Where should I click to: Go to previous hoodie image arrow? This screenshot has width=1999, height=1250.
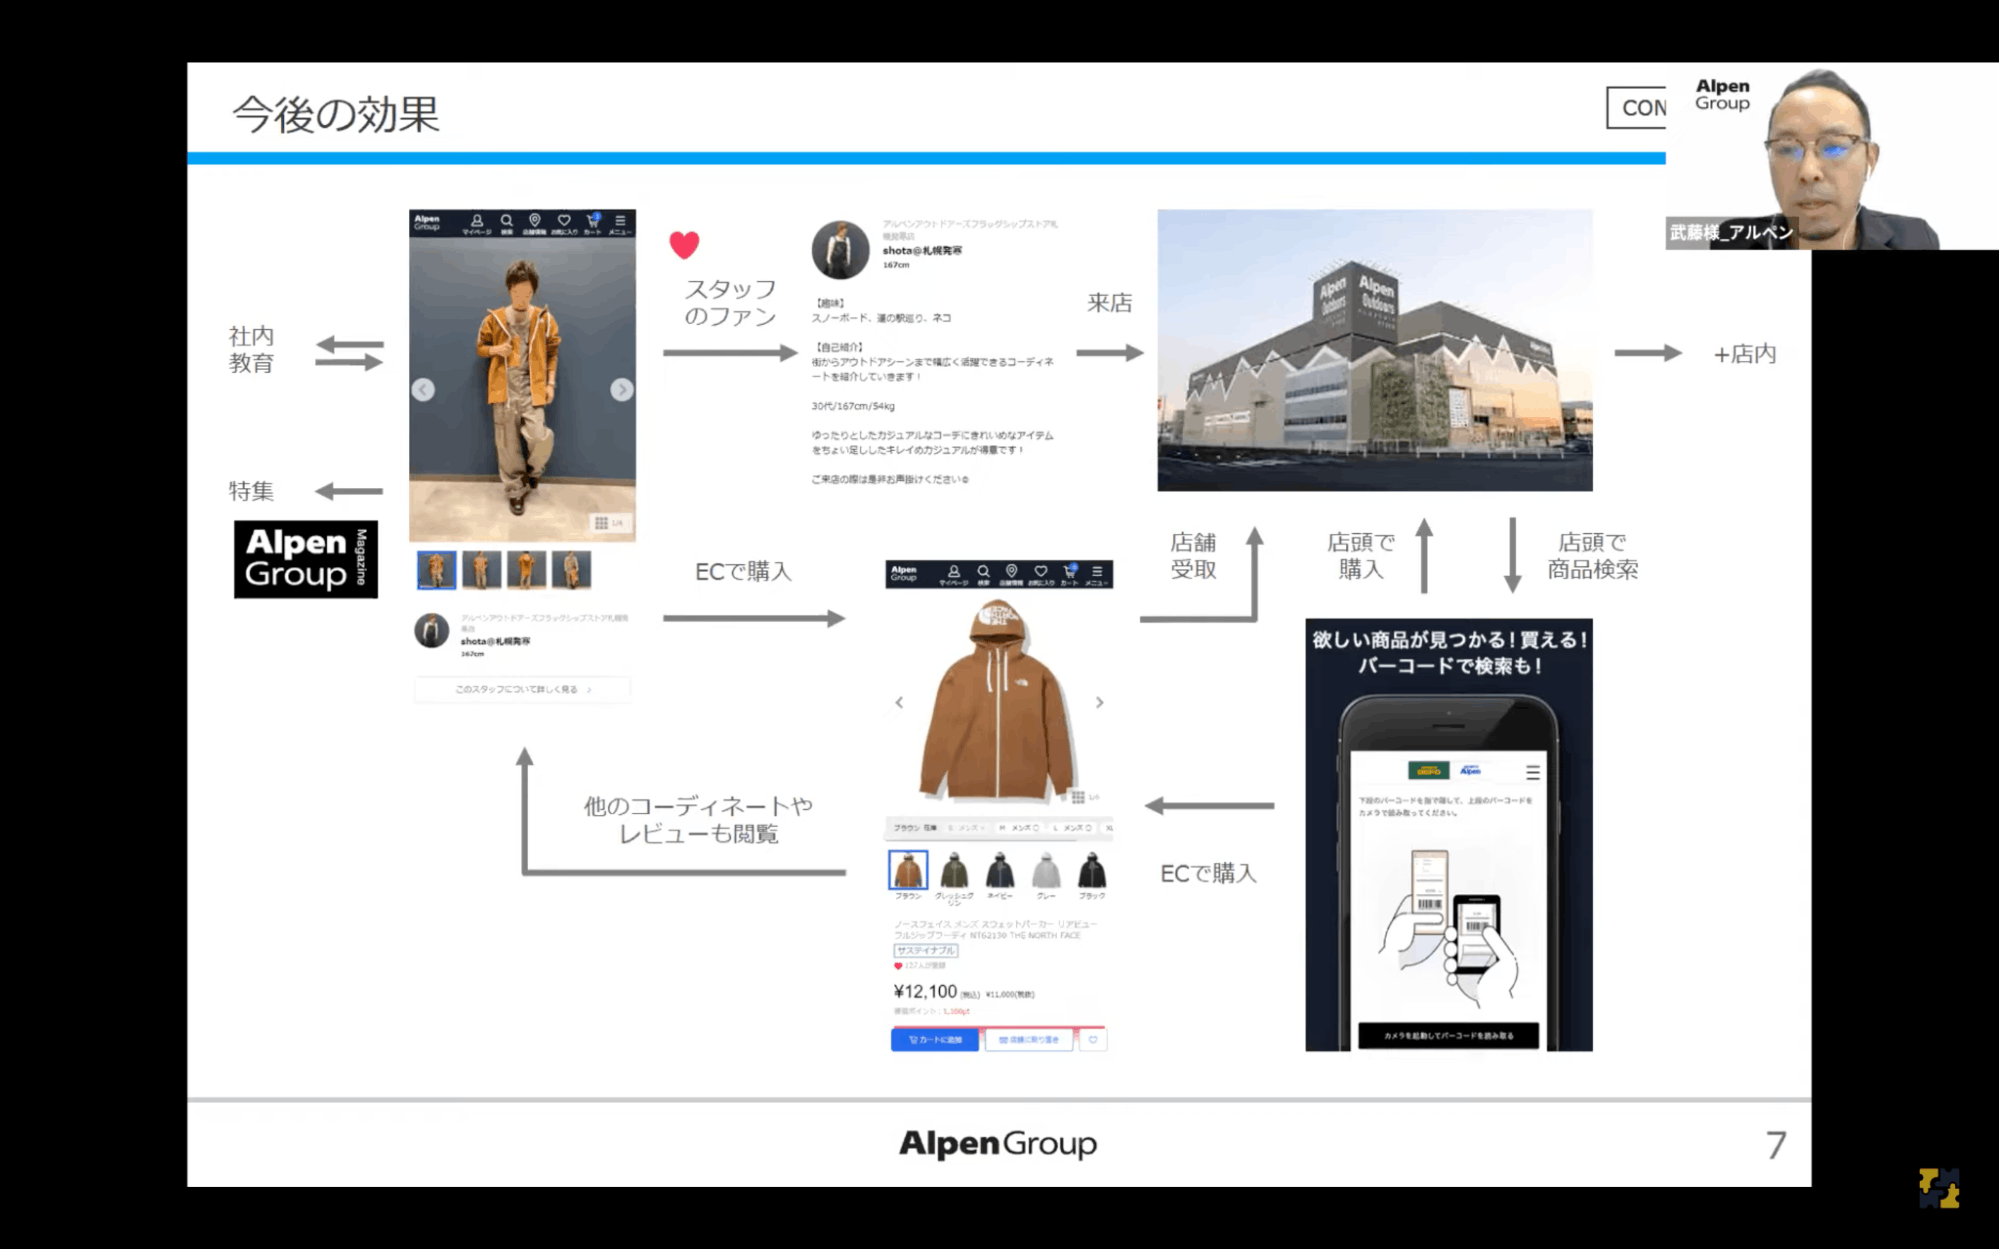click(899, 703)
